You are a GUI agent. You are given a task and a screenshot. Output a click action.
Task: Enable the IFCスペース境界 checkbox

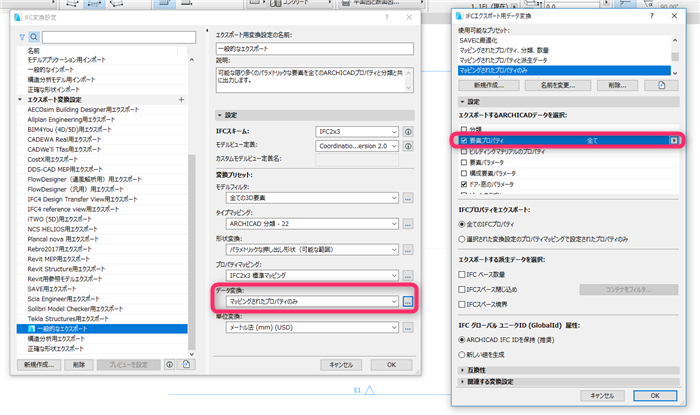(462, 304)
